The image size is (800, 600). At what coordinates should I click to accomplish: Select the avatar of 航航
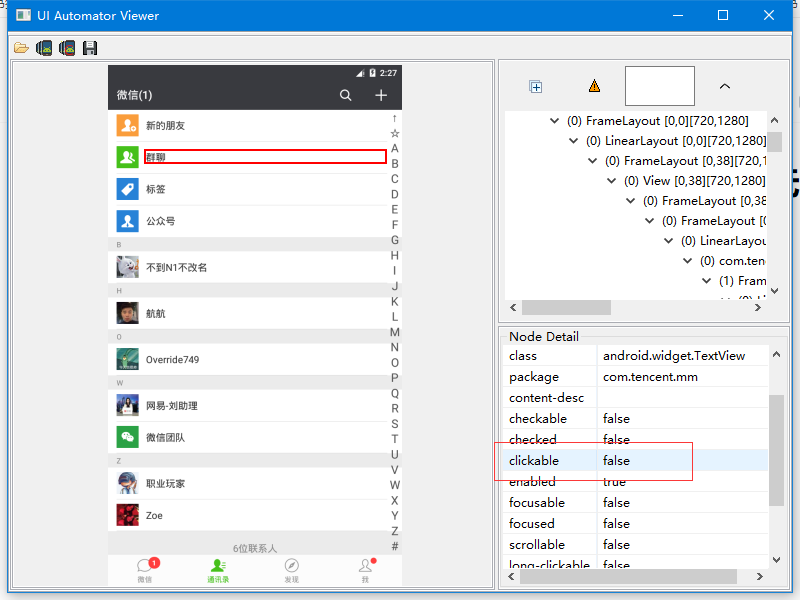128,313
